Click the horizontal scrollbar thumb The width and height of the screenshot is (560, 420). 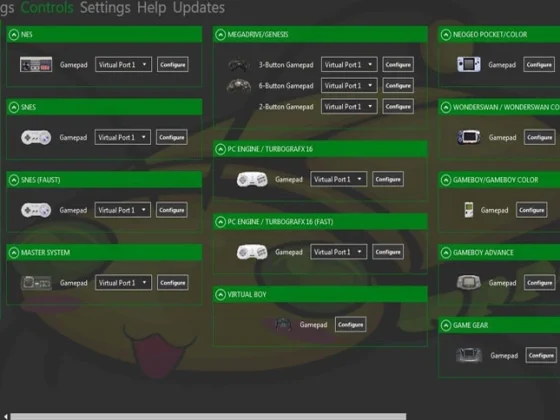point(208,416)
